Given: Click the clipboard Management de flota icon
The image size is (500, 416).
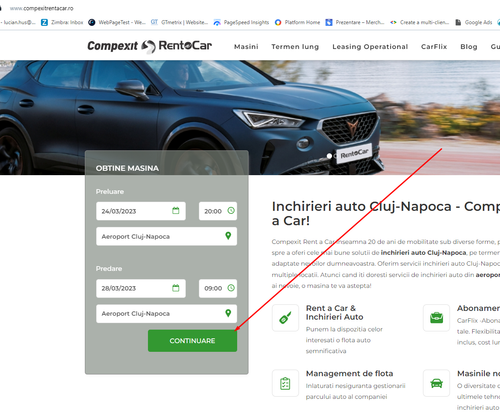Looking at the screenshot, I should (285, 383).
